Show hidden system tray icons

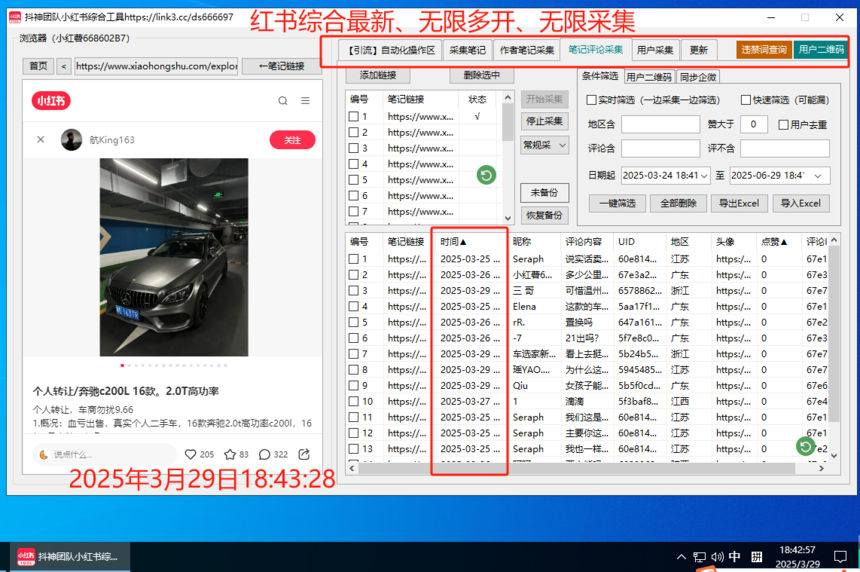tap(681, 557)
